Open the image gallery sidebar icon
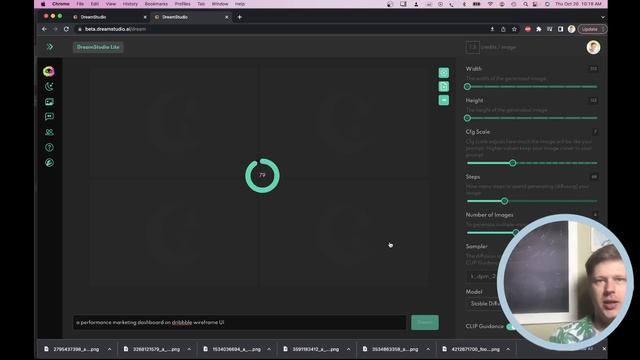Image resolution: width=640 pixels, height=360 pixels. (x=49, y=102)
